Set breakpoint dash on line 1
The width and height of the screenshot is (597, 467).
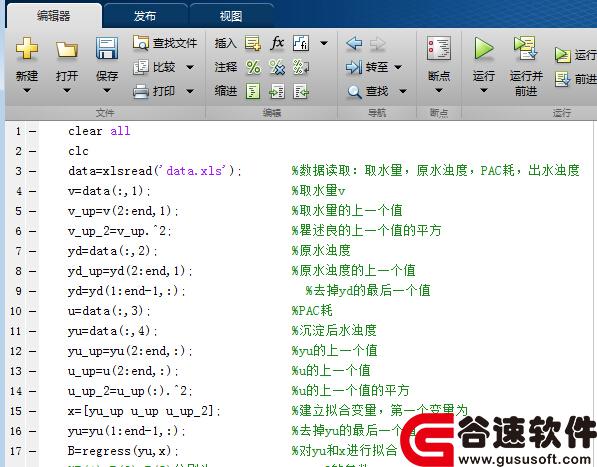[33, 132]
